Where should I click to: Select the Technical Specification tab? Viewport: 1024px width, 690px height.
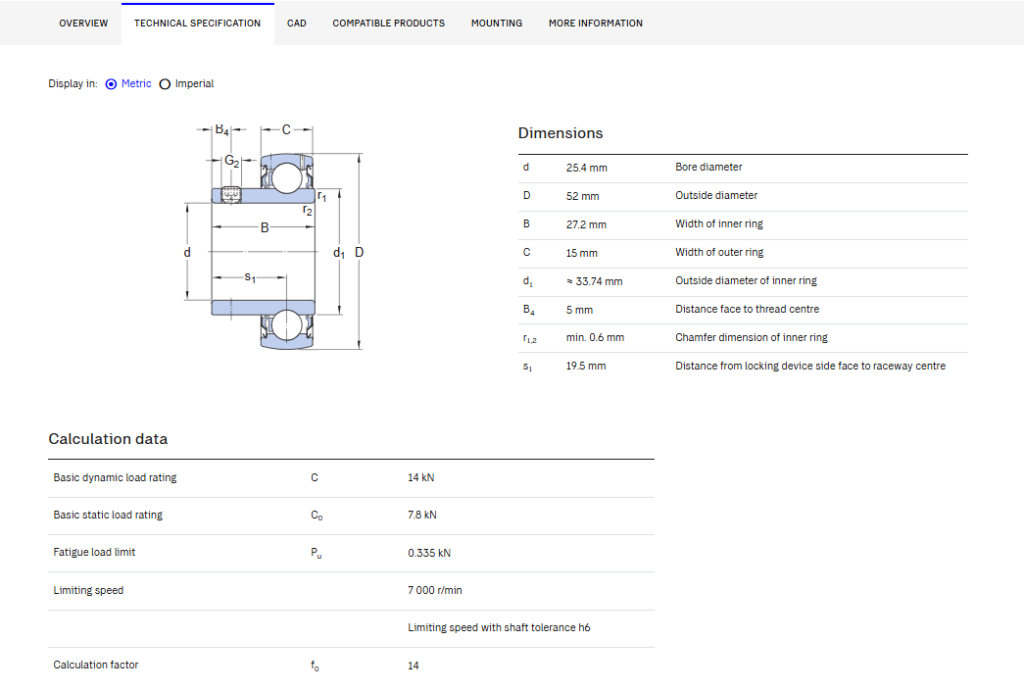click(x=197, y=24)
